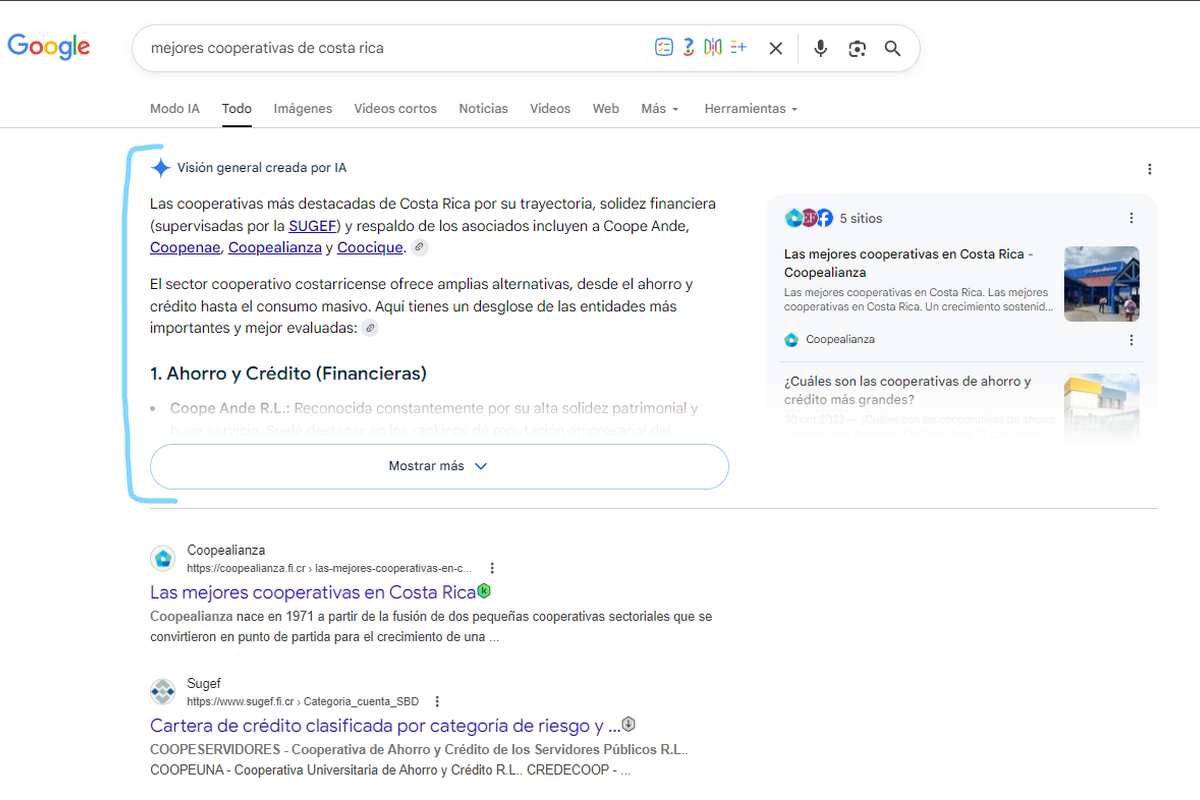
Task: Click the Google logo
Action: 49,46
